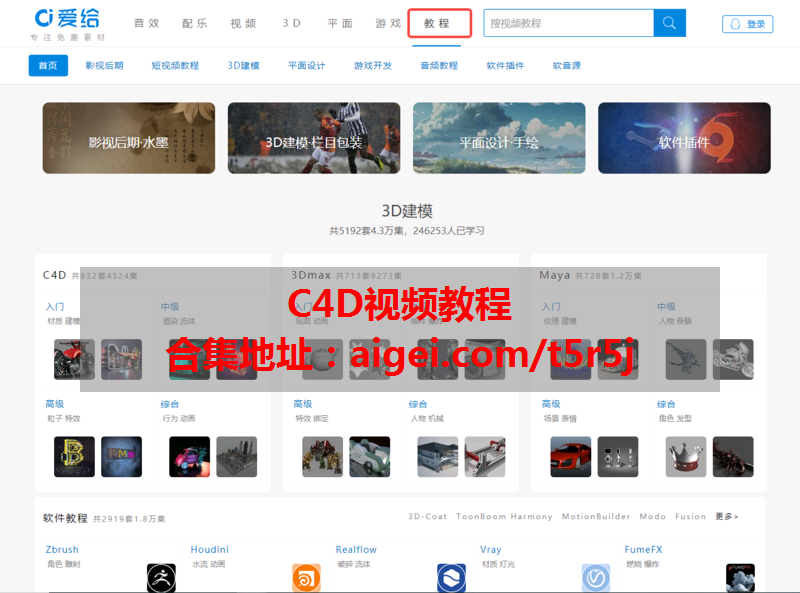
Task: Switch to the 音频教程 tab
Action: click(x=439, y=65)
